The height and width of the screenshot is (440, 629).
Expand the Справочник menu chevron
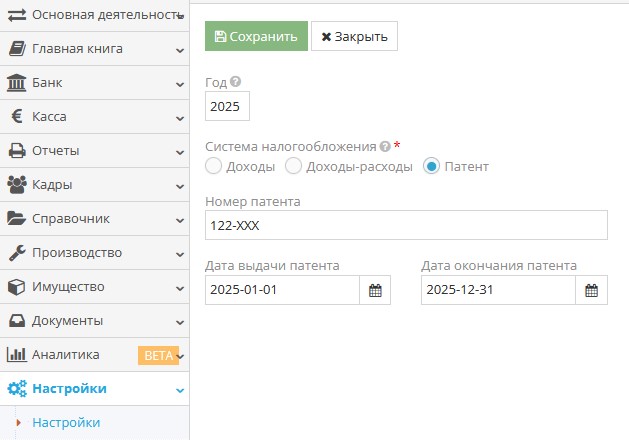click(x=180, y=221)
